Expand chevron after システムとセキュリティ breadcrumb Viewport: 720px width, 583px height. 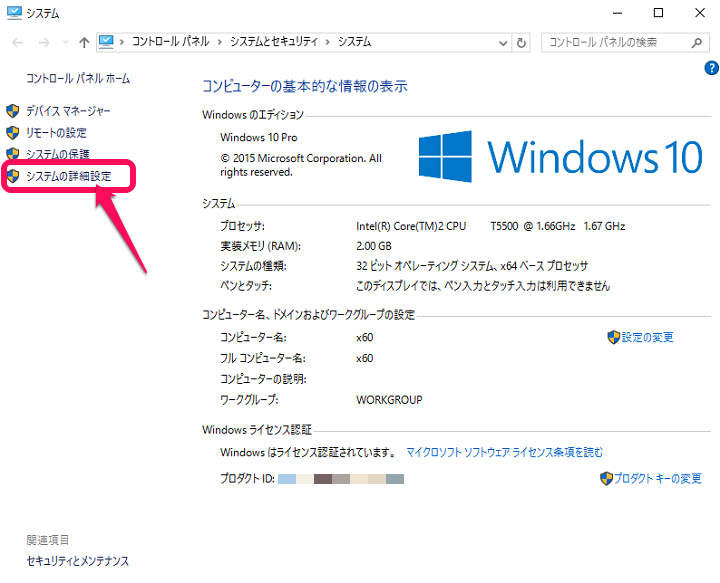(328, 42)
